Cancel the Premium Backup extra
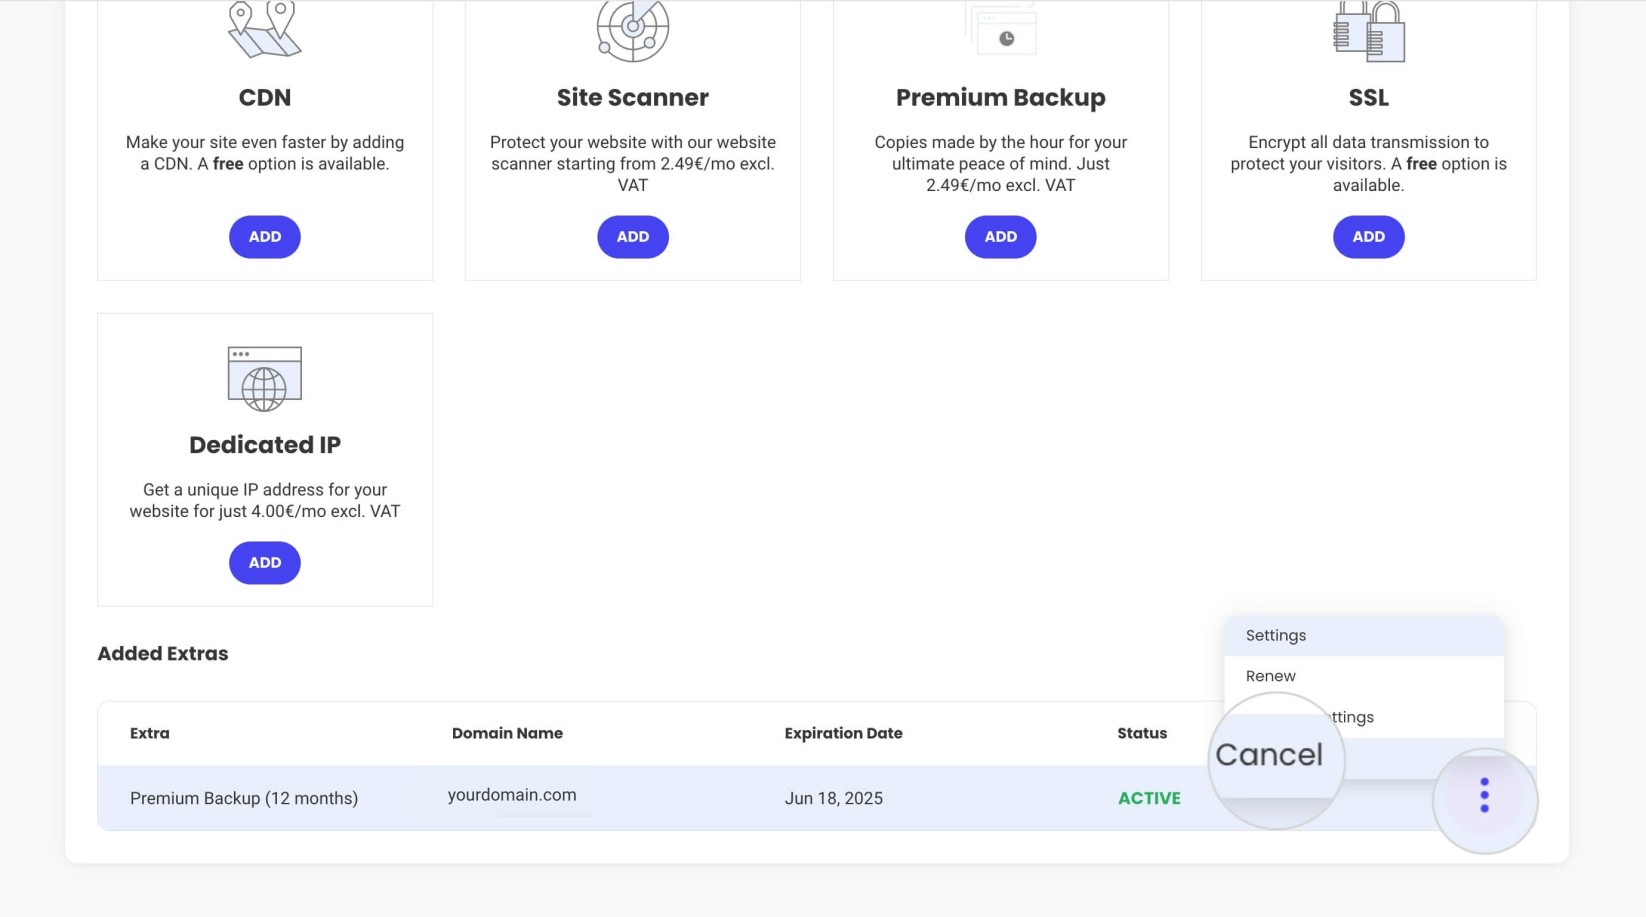Viewport: 1646px width, 917px height. click(1272, 754)
